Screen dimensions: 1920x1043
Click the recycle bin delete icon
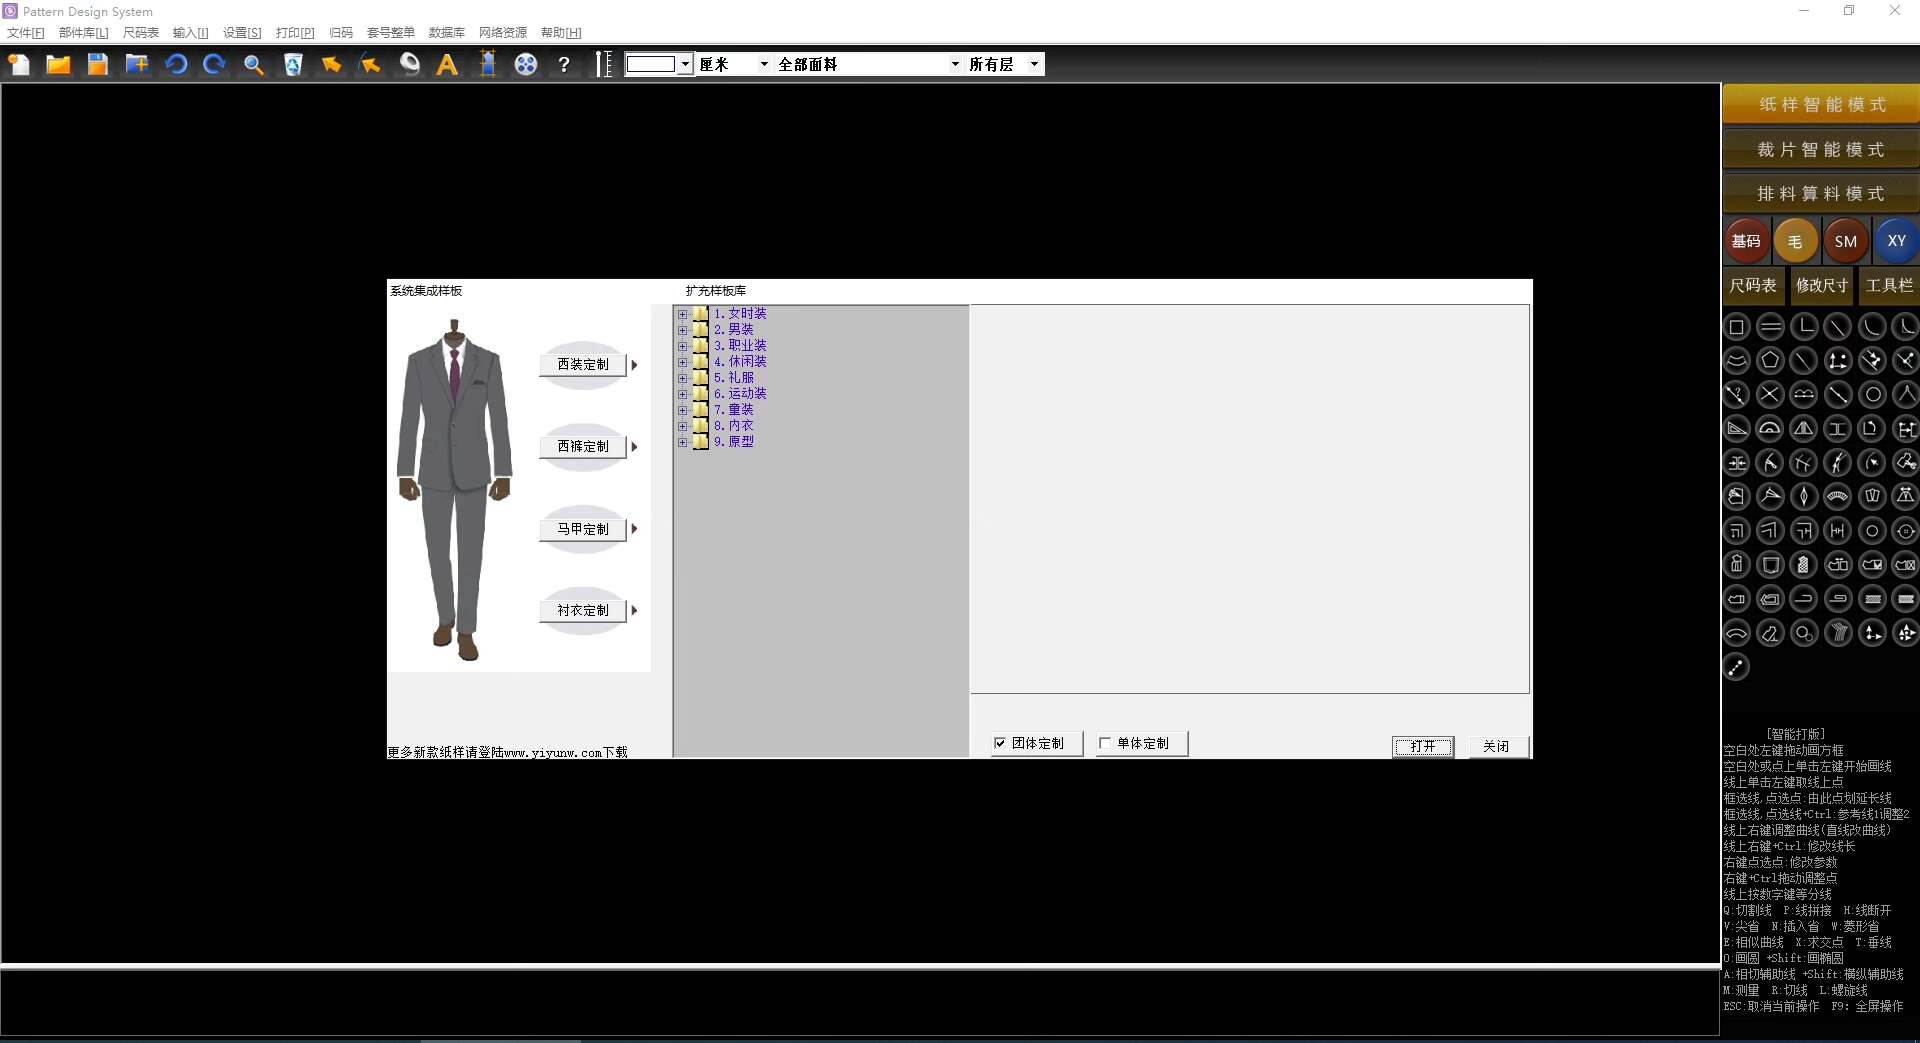point(293,65)
